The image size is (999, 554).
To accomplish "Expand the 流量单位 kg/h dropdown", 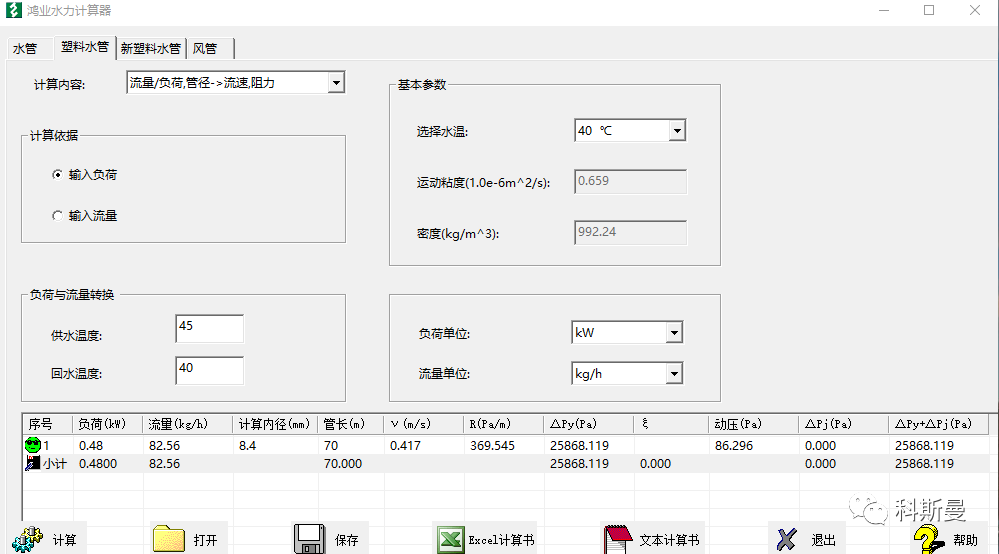I will 674,374.
